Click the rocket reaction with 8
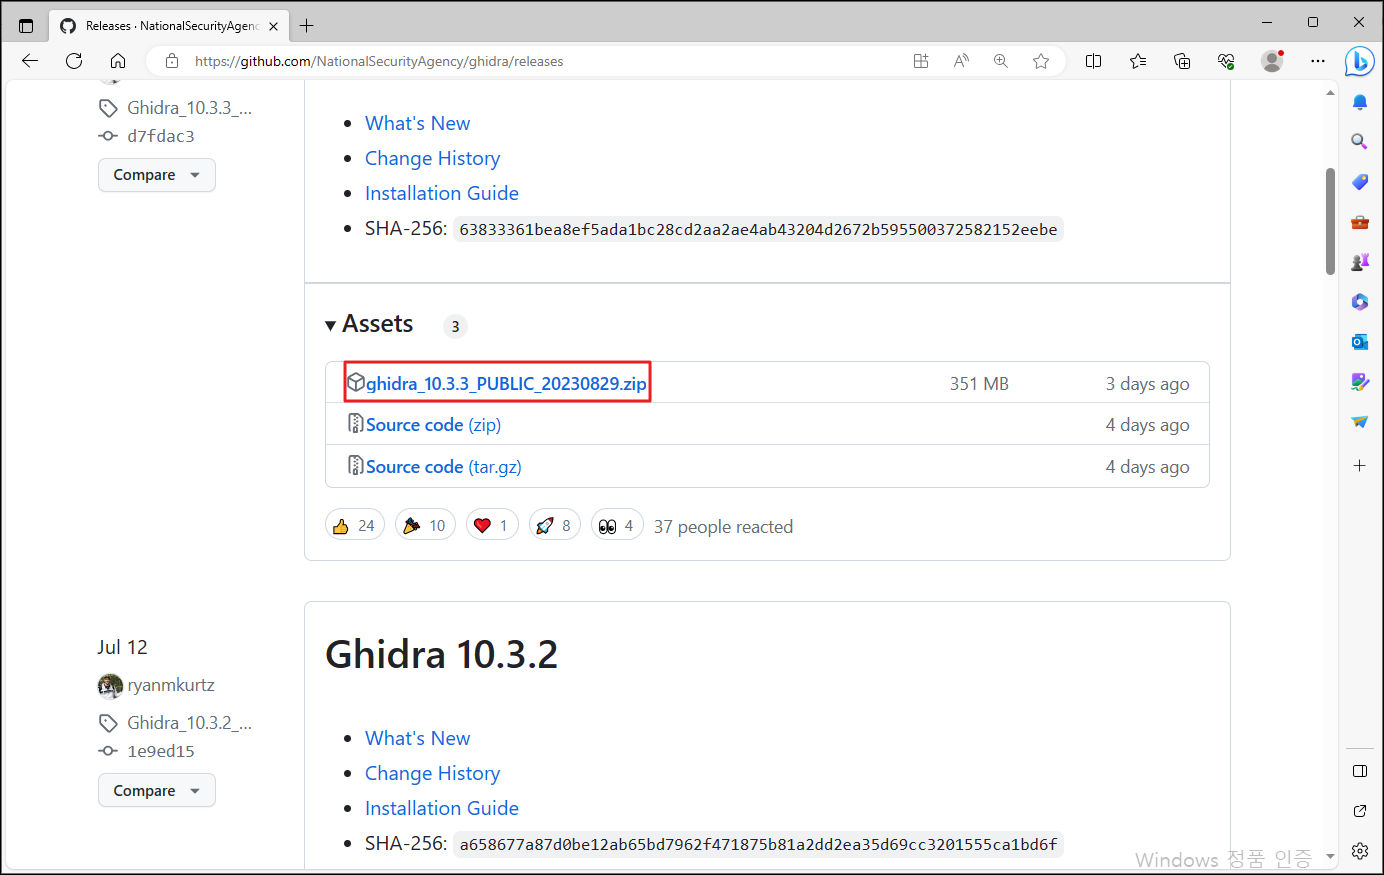1384x875 pixels. (x=555, y=525)
